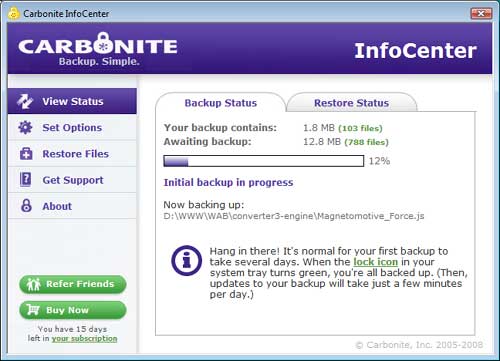This screenshot has width=500, height=361.
Task: Click the Carbonite, Inc. copyright notice
Action: click(419, 345)
